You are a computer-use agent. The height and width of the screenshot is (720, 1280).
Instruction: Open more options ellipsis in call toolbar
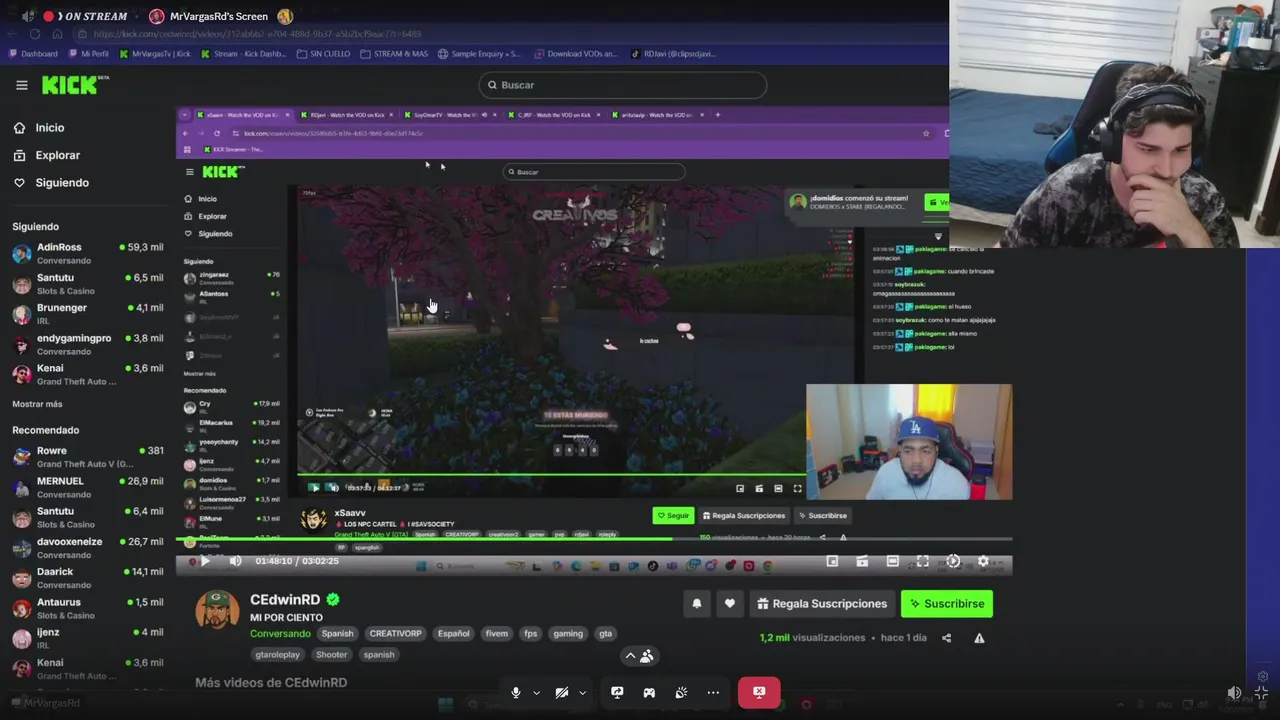click(x=713, y=692)
